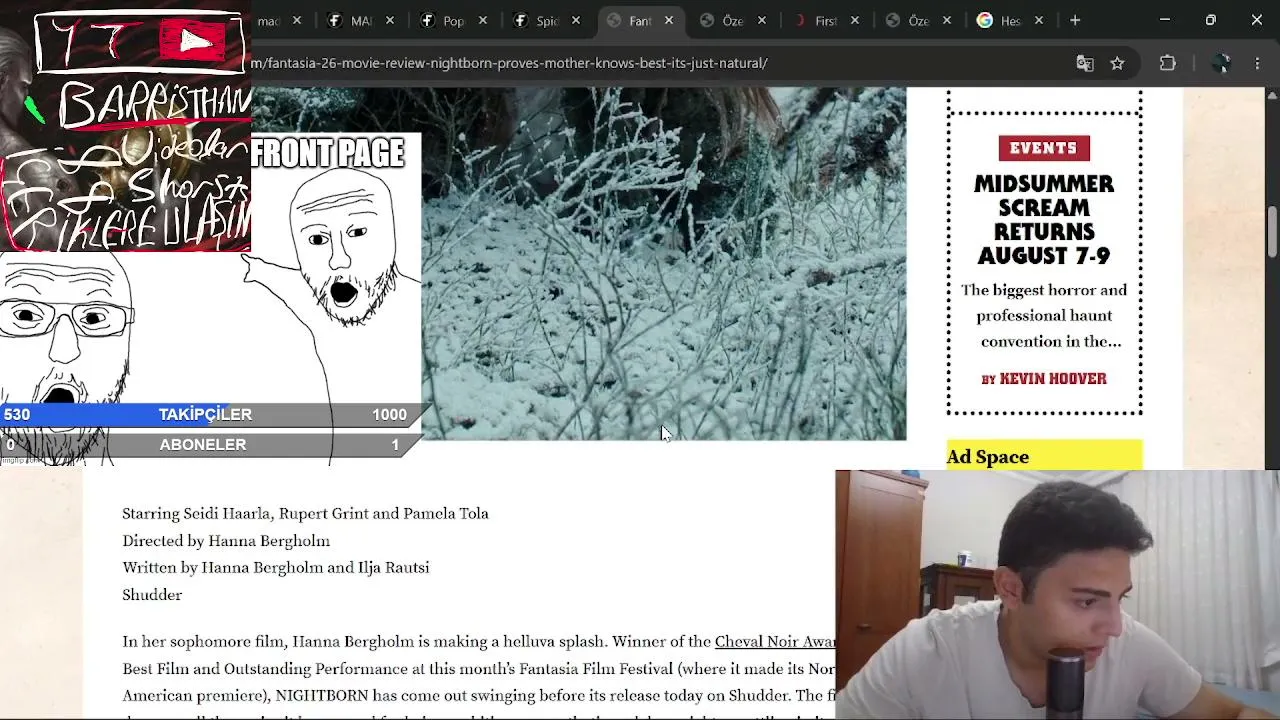Click the ABONELER subscriber goal label
This screenshot has width=1280, height=720.
tap(203, 445)
